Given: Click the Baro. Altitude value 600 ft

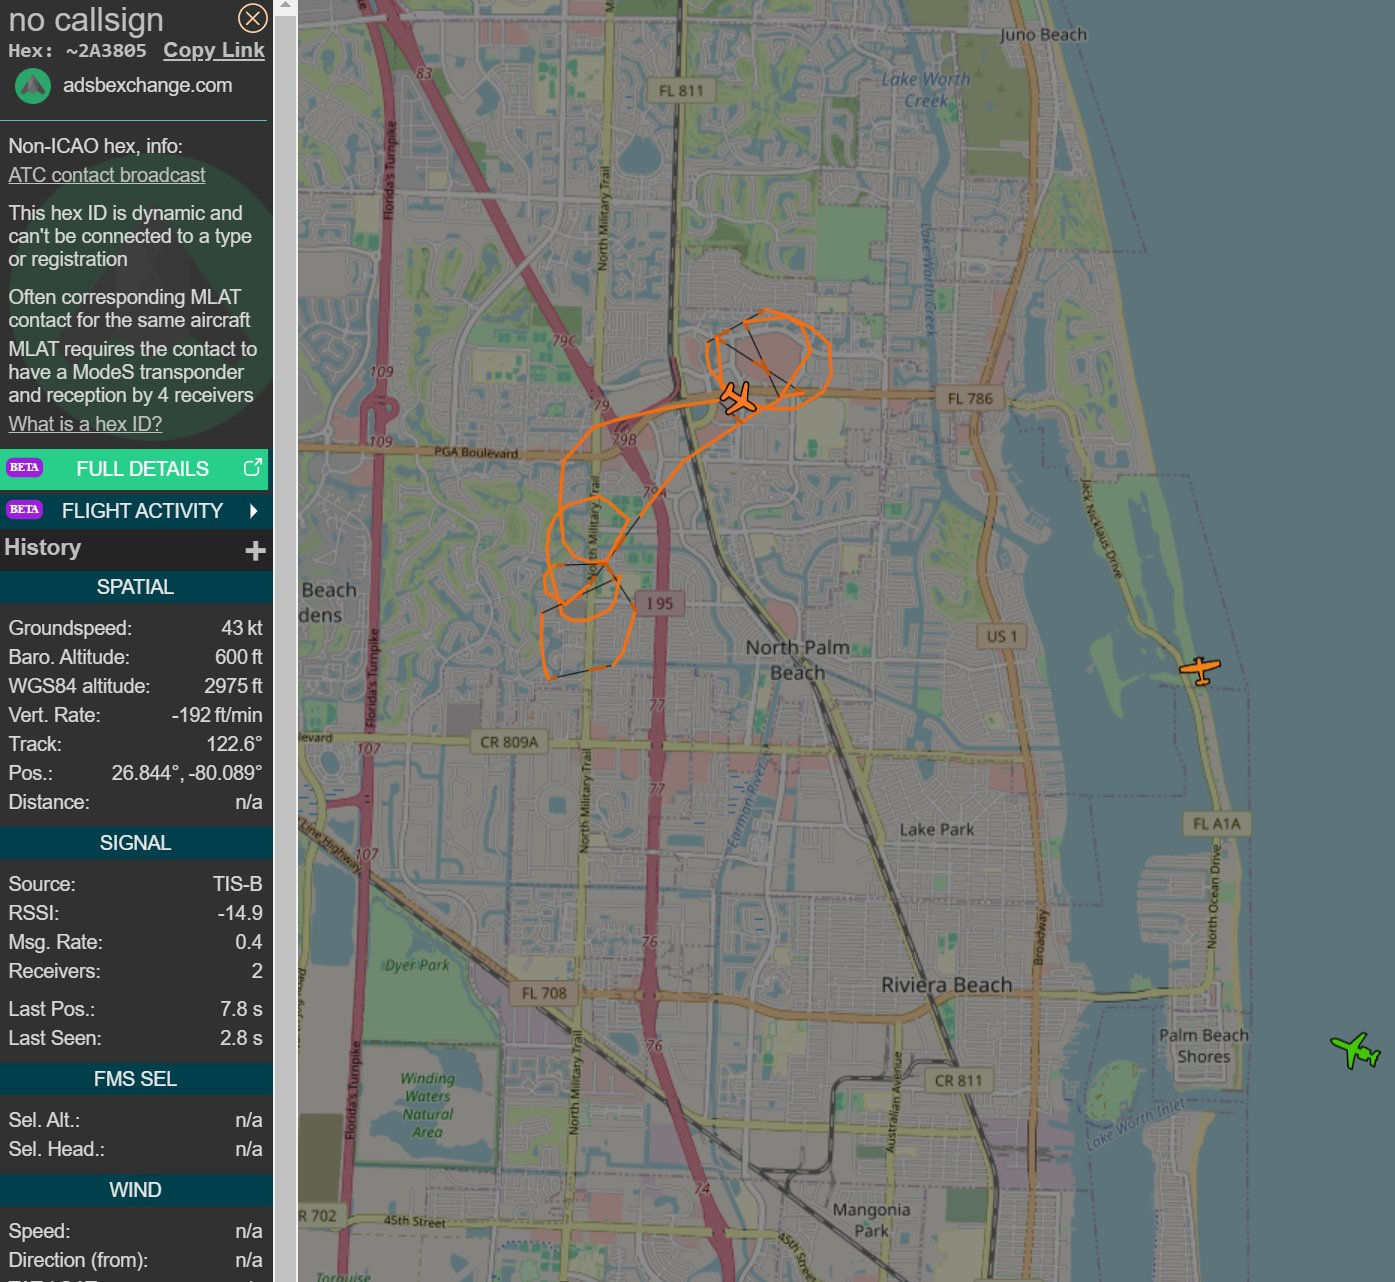Looking at the screenshot, I should pyautogui.click(x=239, y=657).
